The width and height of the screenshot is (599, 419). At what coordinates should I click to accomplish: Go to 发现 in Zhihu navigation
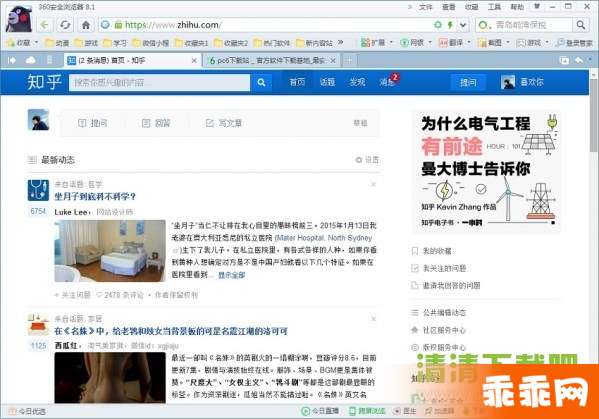[x=357, y=82]
